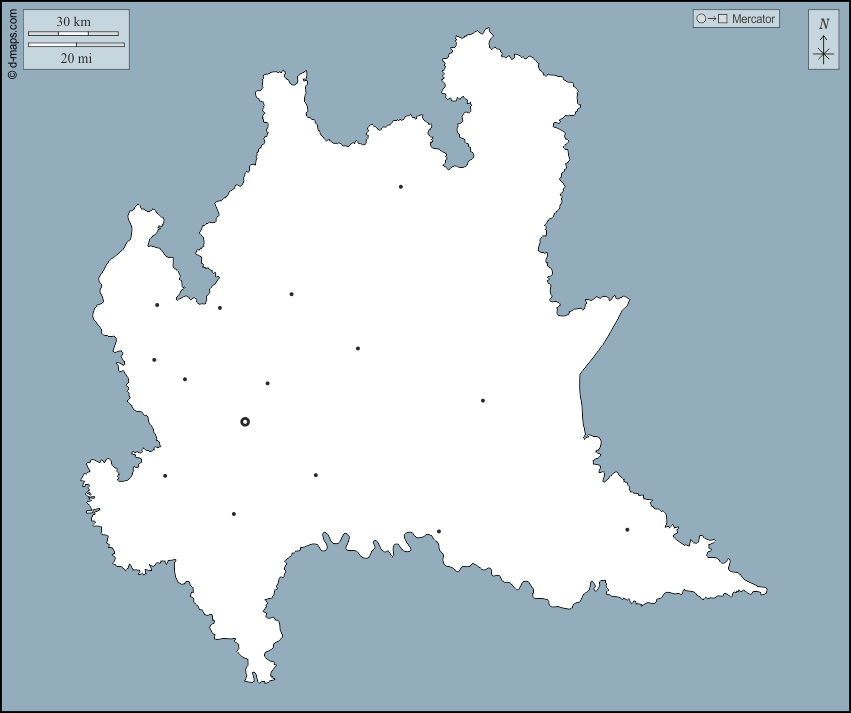Screen dimensions: 851x713
Task: Click the Brescia city dot in the east
Action: tap(483, 401)
